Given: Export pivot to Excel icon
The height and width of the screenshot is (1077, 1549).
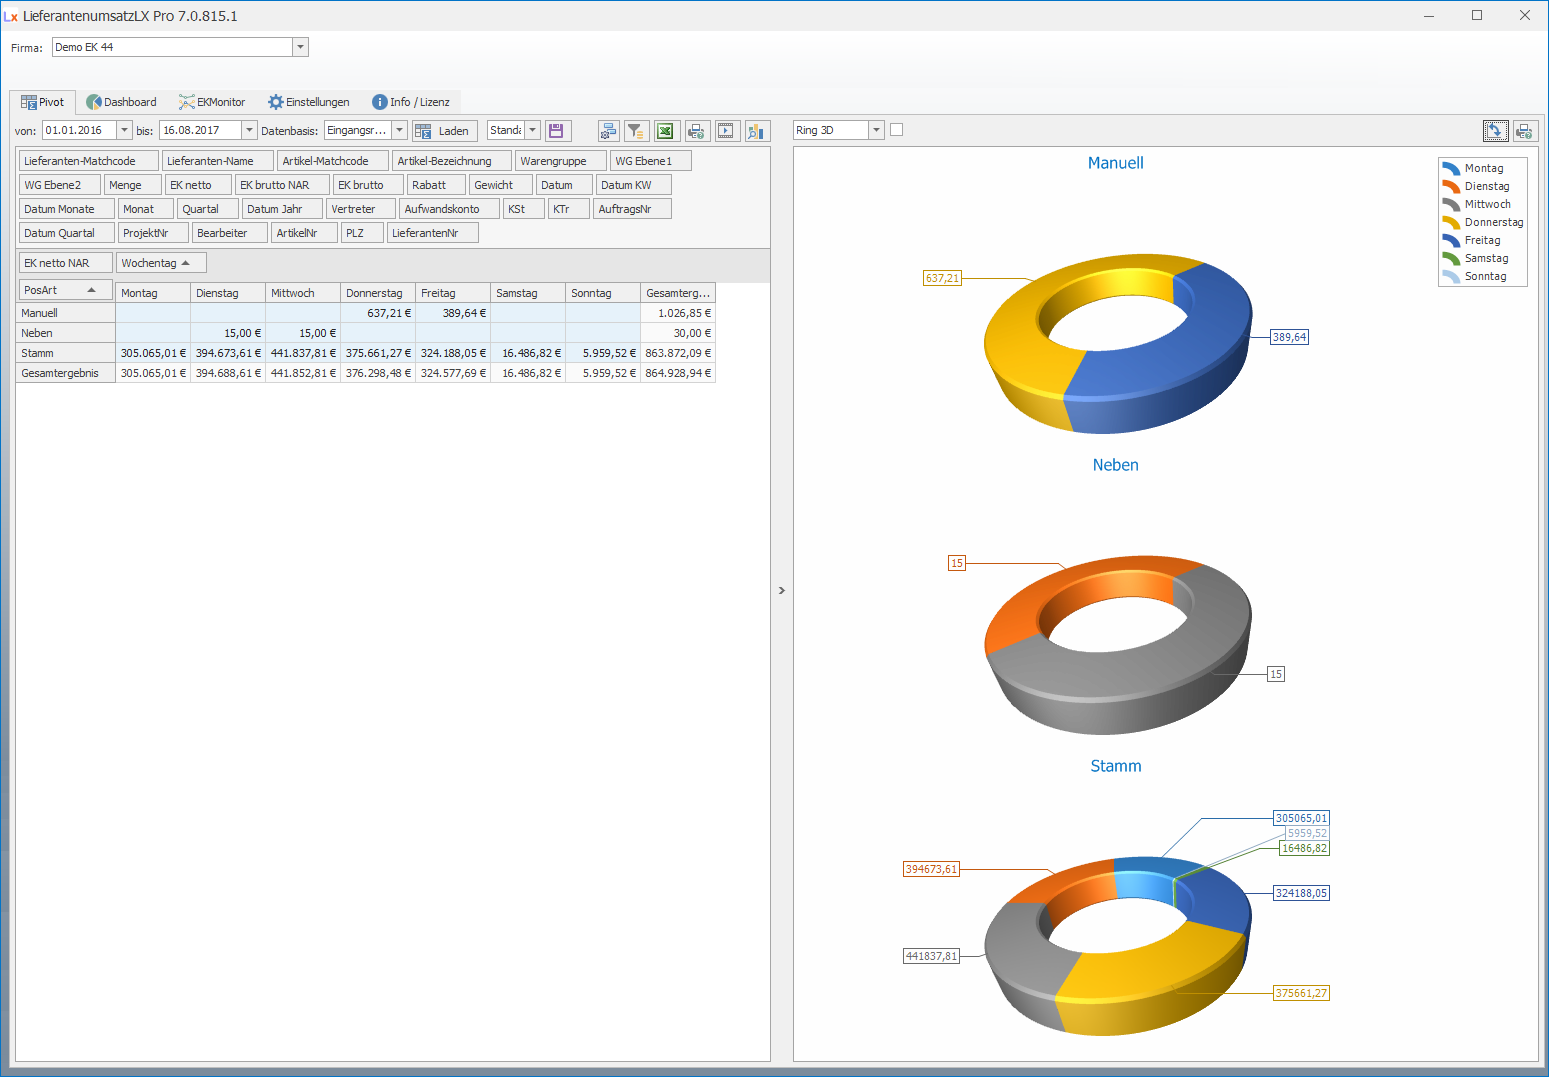Looking at the screenshot, I should point(666,131).
